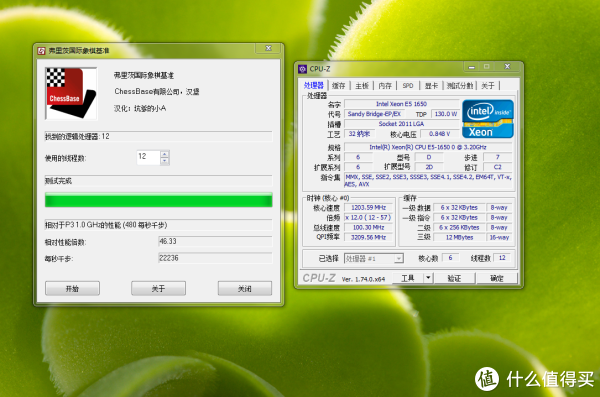Click the code name Sandy Bridge-EP/EX field
Viewport: 600px width, 397px height.
[x=374, y=114]
